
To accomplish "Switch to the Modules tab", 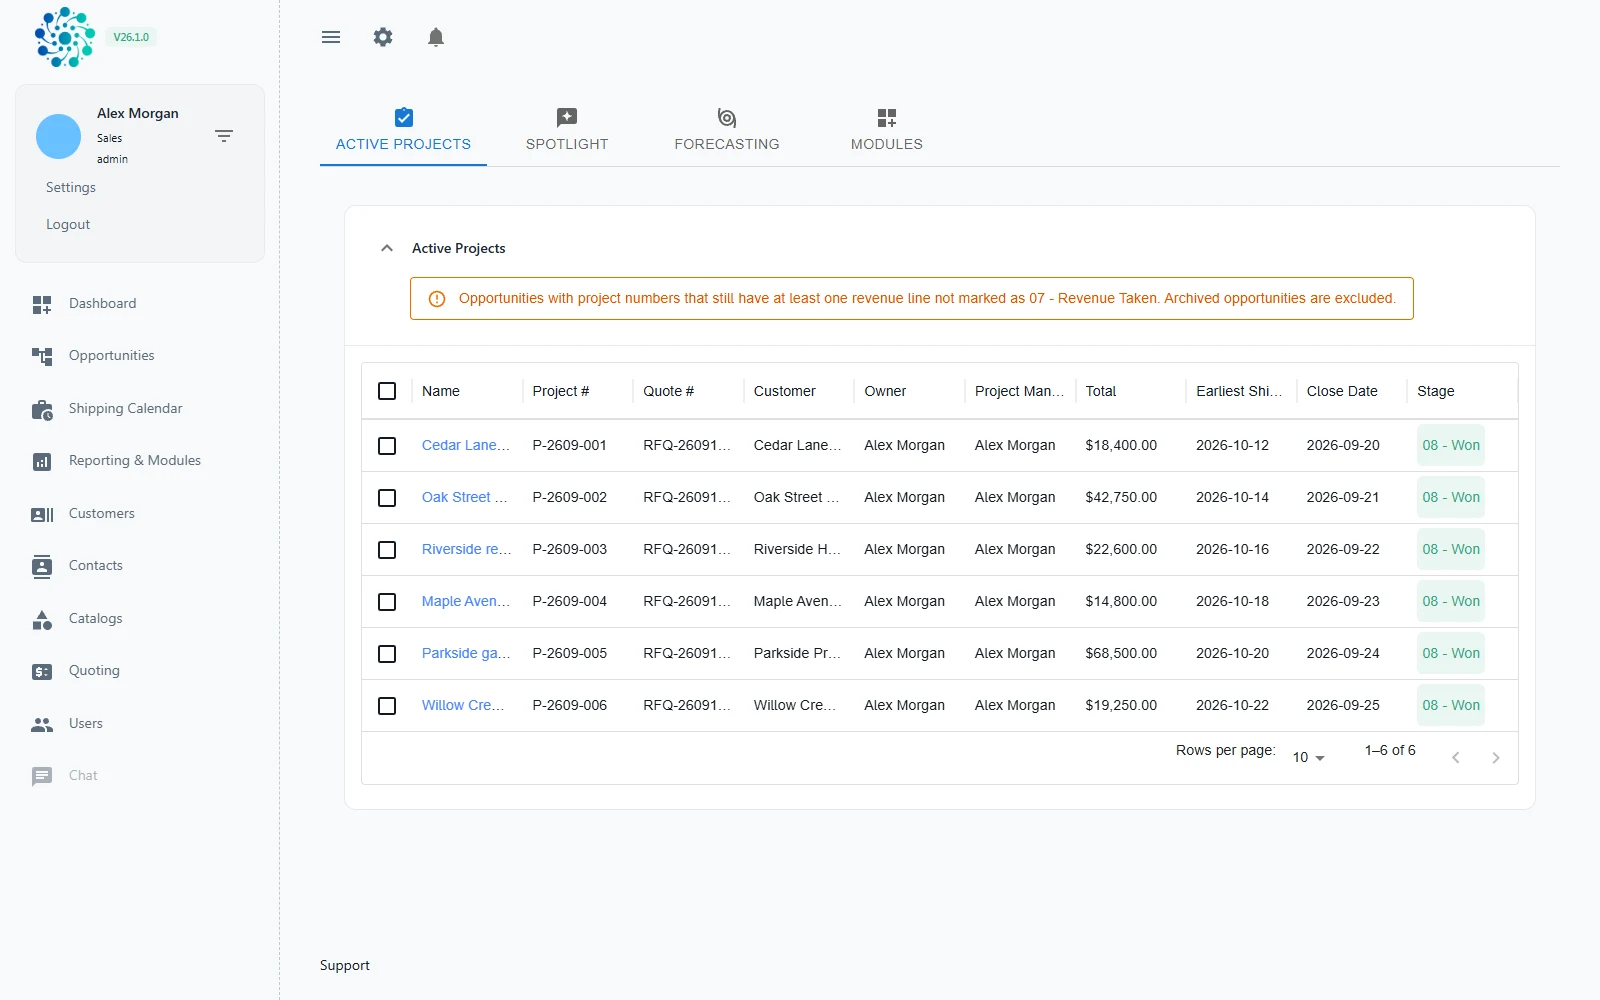I will click(x=887, y=131).
